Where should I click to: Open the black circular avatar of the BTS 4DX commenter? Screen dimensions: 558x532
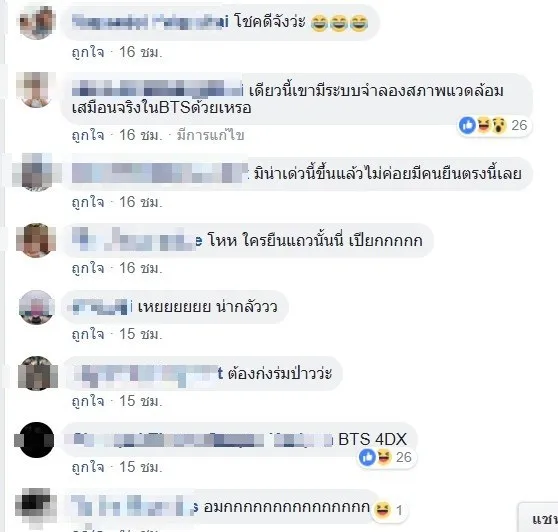(36, 439)
